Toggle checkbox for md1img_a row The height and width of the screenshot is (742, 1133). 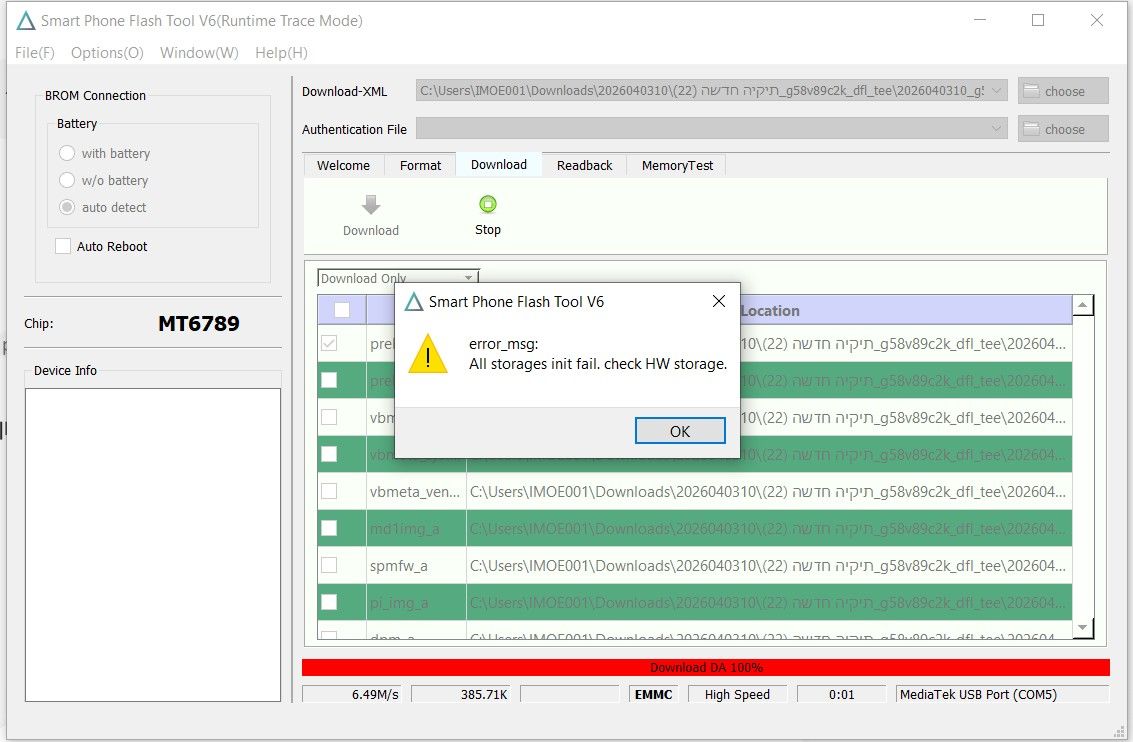point(329,528)
